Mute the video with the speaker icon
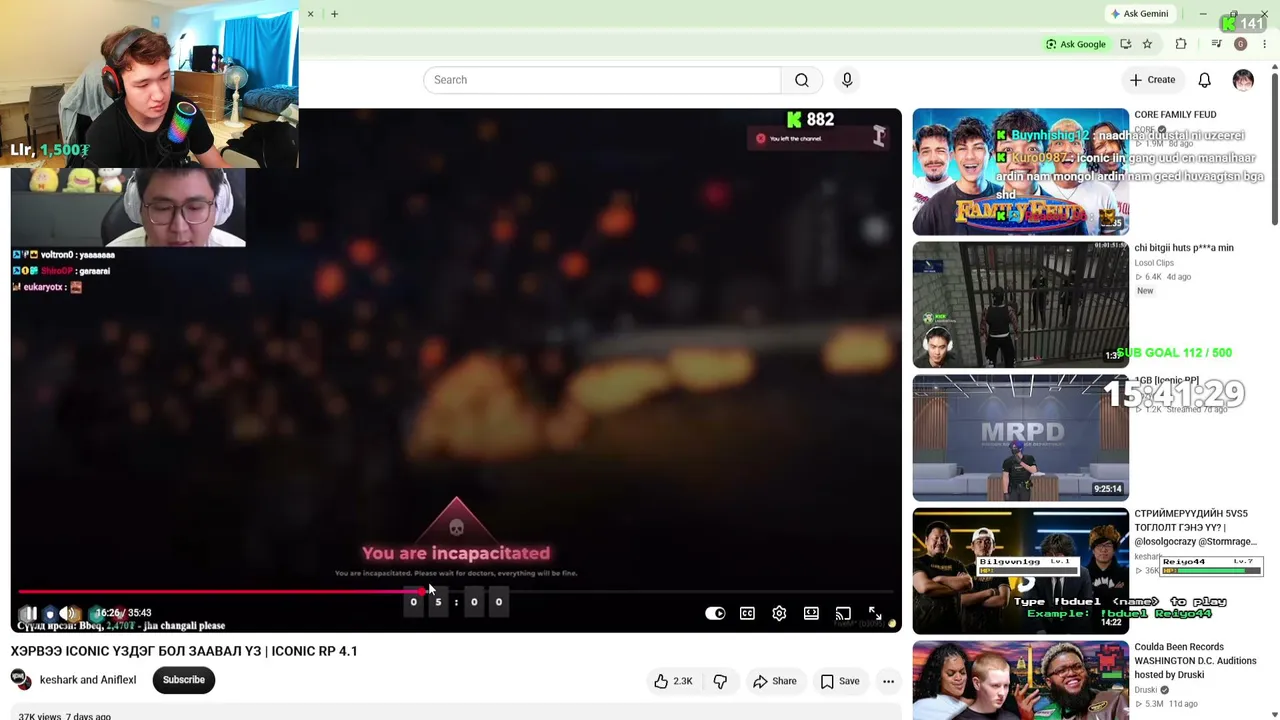This screenshot has height=720, width=1280. point(67,613)
